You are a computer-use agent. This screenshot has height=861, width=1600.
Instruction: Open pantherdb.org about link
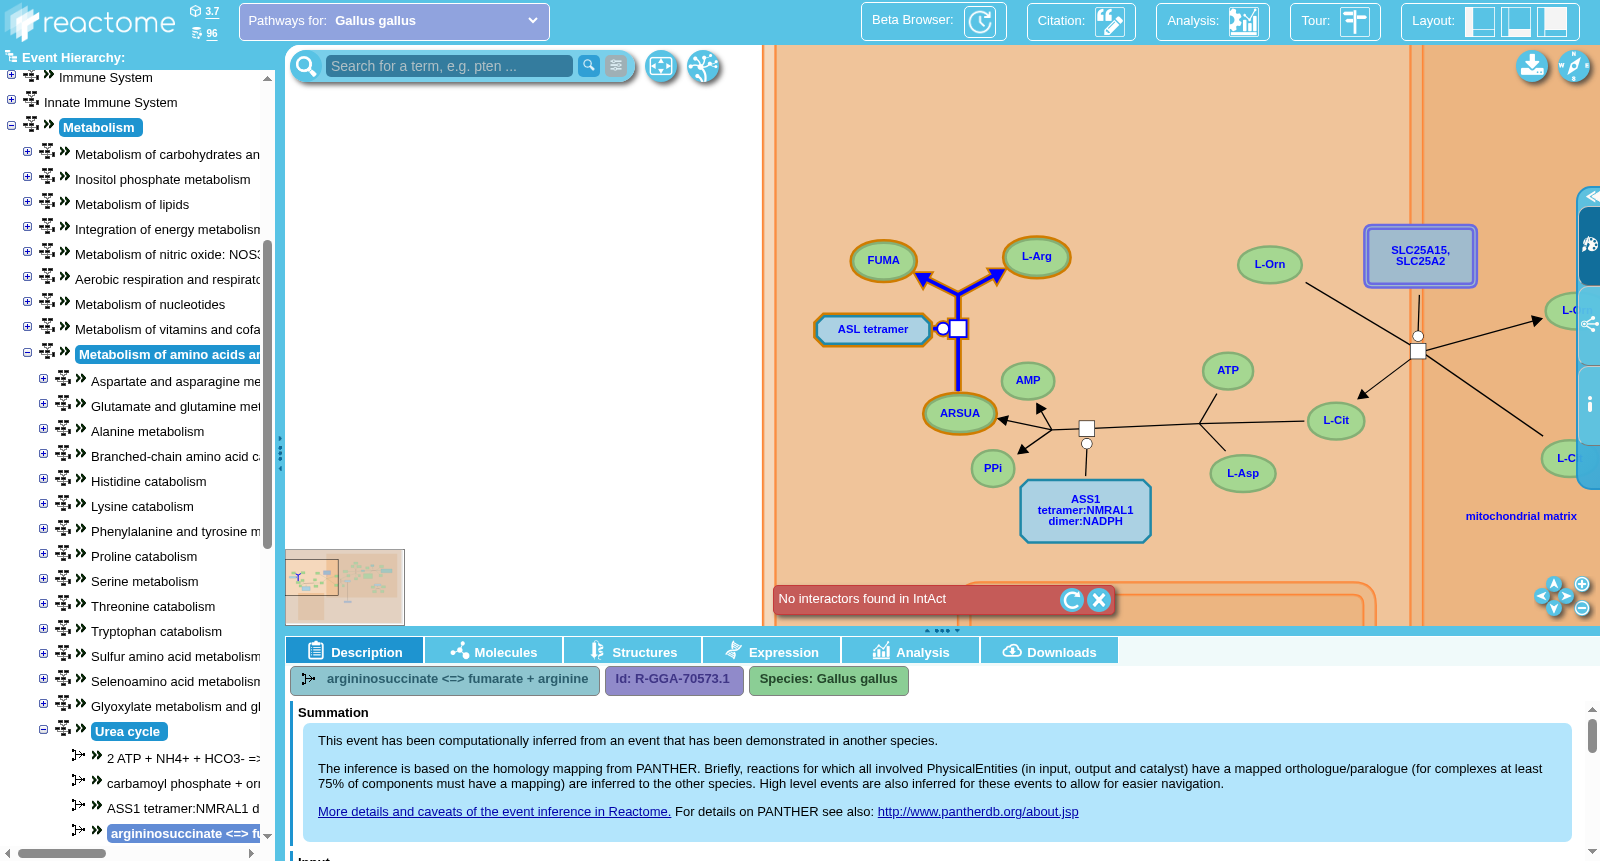(x=978, y=812)
